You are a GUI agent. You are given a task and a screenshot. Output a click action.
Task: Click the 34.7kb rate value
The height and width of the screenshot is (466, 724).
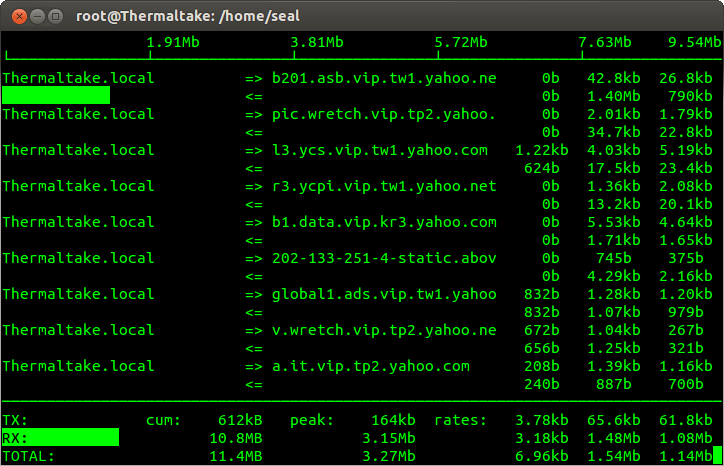[x=614, y=133]
